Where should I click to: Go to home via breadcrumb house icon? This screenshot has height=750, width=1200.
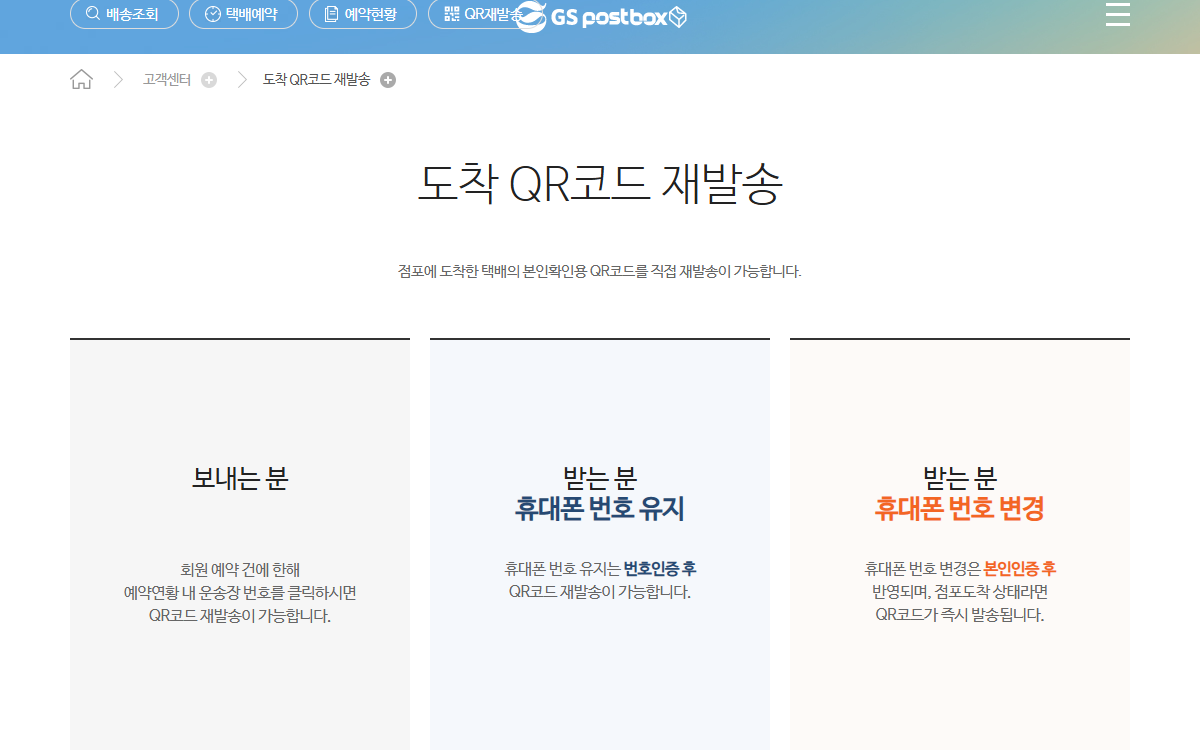[81, 80]
